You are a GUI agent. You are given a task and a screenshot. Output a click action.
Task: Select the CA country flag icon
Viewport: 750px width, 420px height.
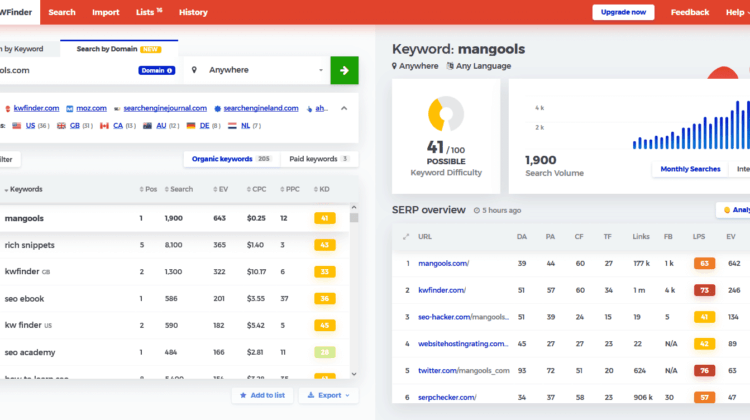coord(104,126)
